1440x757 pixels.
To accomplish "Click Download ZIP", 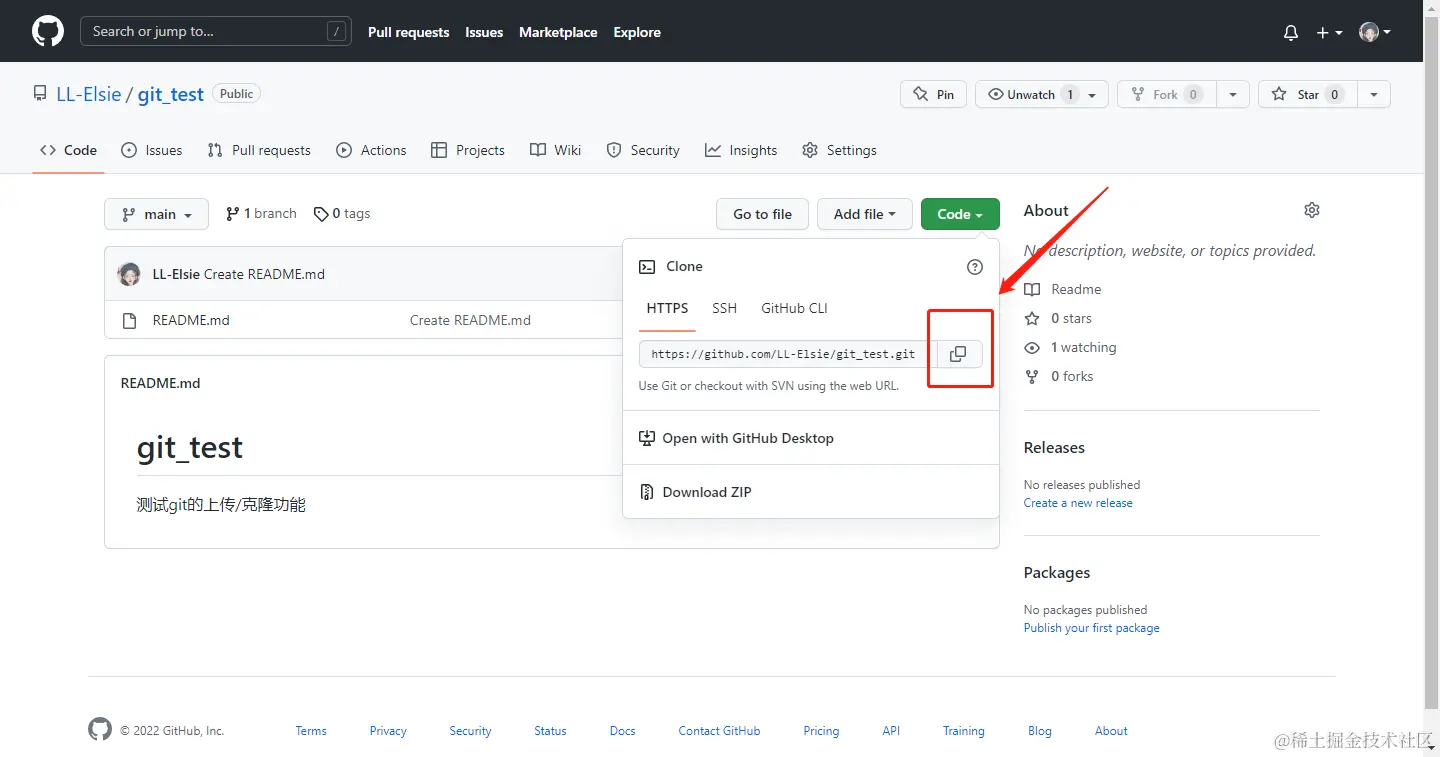I will 706,492.
